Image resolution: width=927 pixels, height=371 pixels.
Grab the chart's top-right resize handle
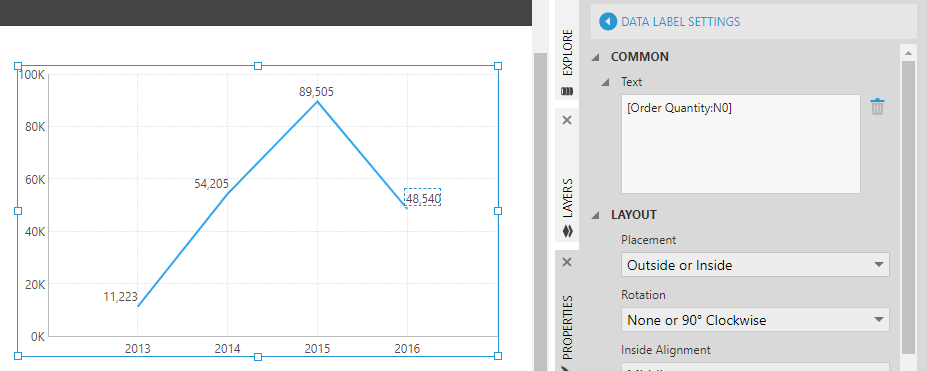click(x=498, y=66)
